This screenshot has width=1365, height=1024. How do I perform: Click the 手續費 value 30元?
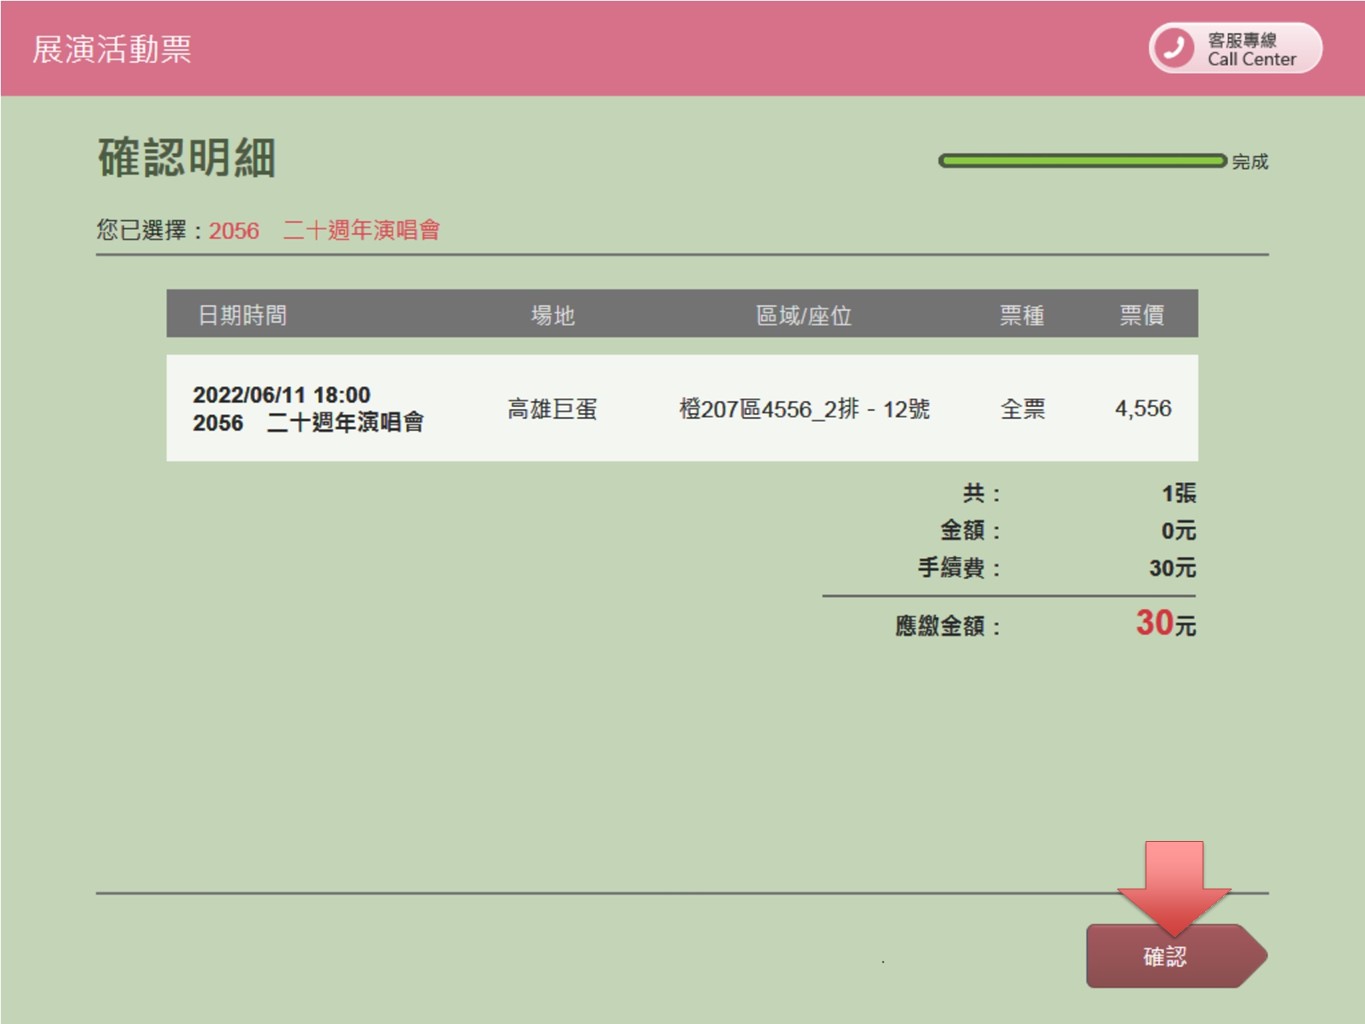tap(1172, 568)
